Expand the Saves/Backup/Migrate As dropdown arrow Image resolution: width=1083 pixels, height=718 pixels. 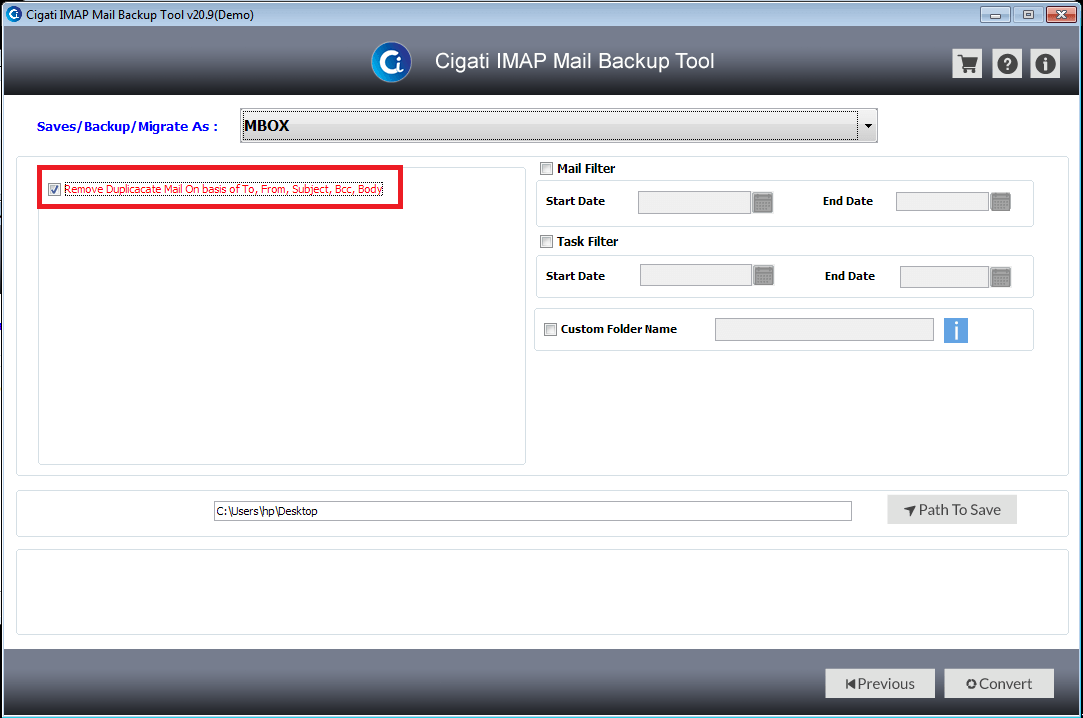coord(868,126)
